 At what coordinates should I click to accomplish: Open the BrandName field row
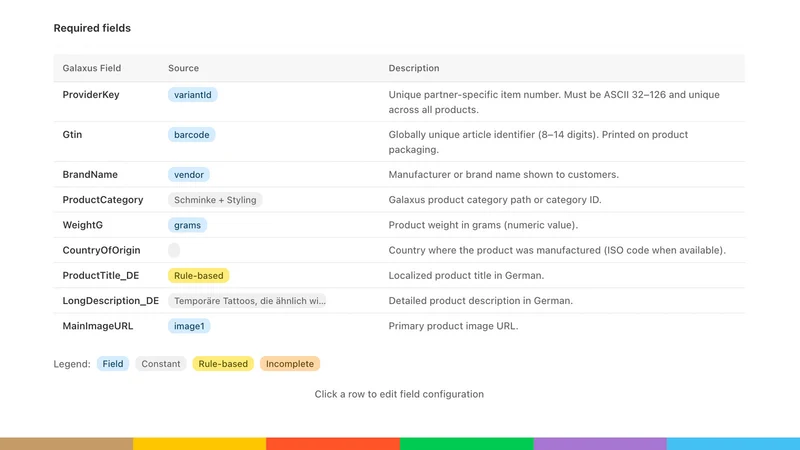[399, 174]
